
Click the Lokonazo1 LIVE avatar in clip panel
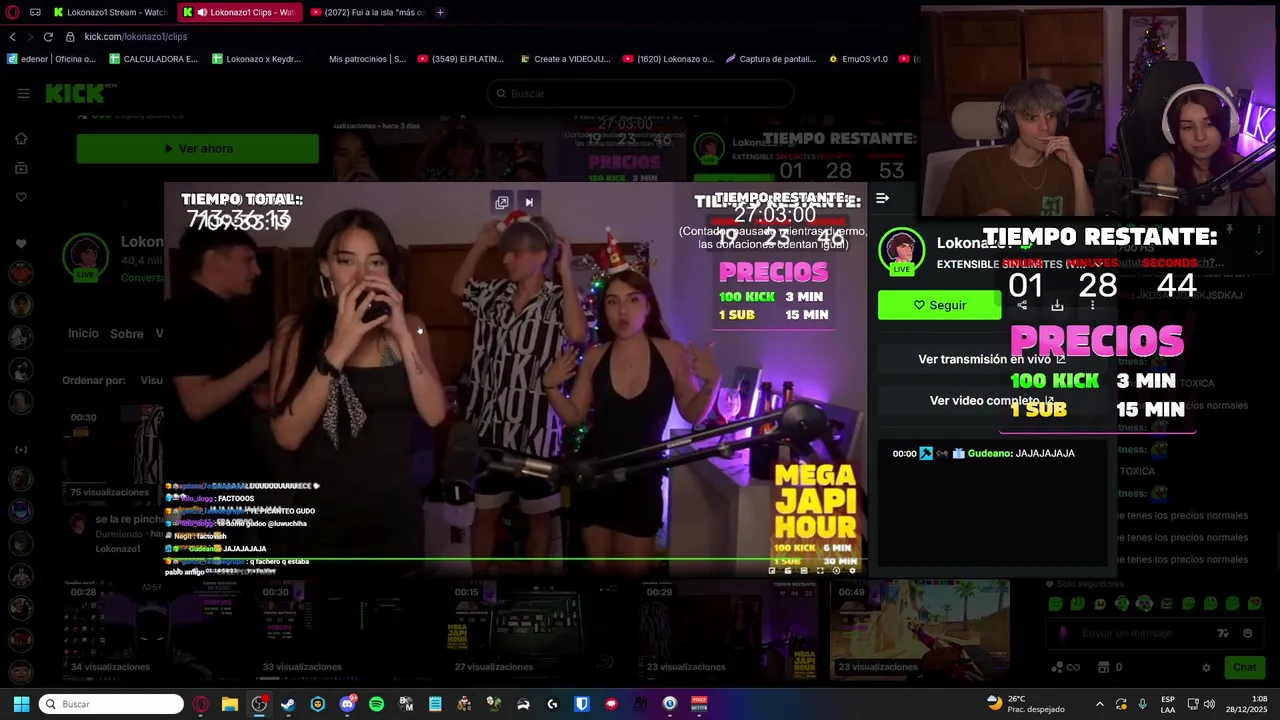pyautogui.click(x=901, y=252)
